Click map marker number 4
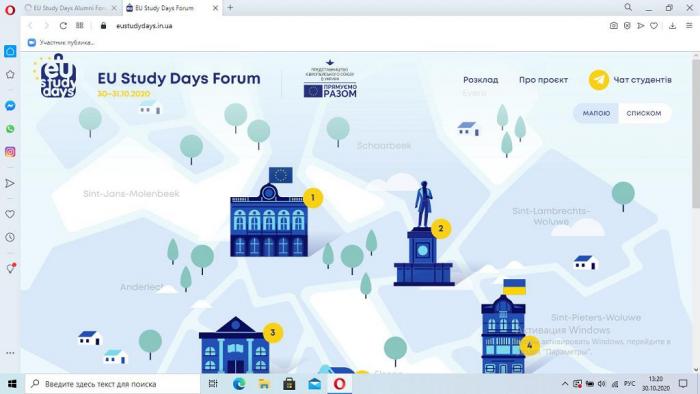 529,345
